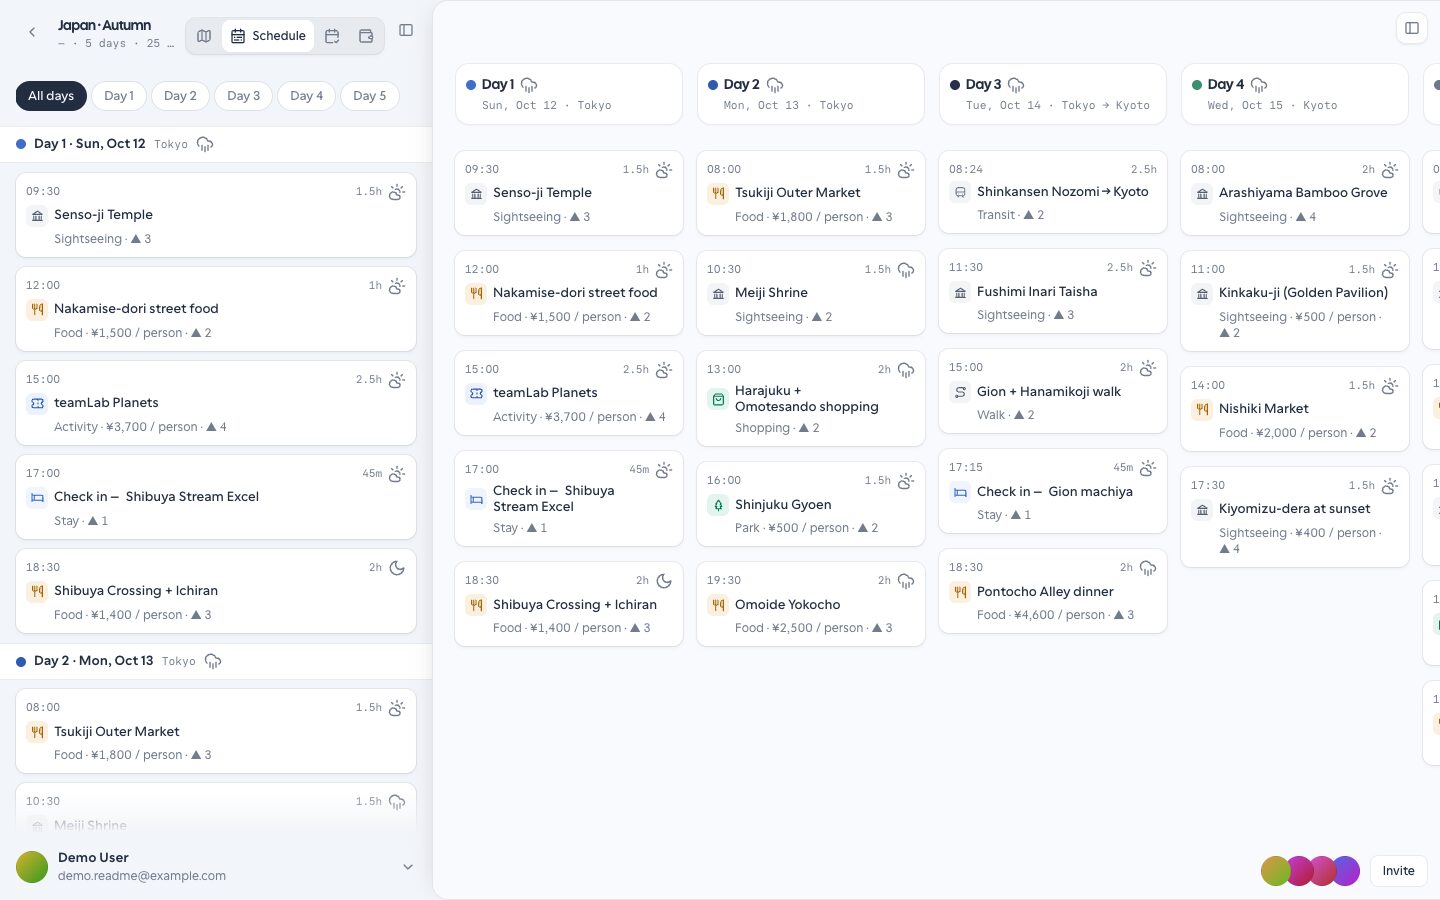Click the sidebar 'Day 1 · Sun, Oct 12' heading
The height and width of the screenshot is (900, 1440).
click(89, 144)
